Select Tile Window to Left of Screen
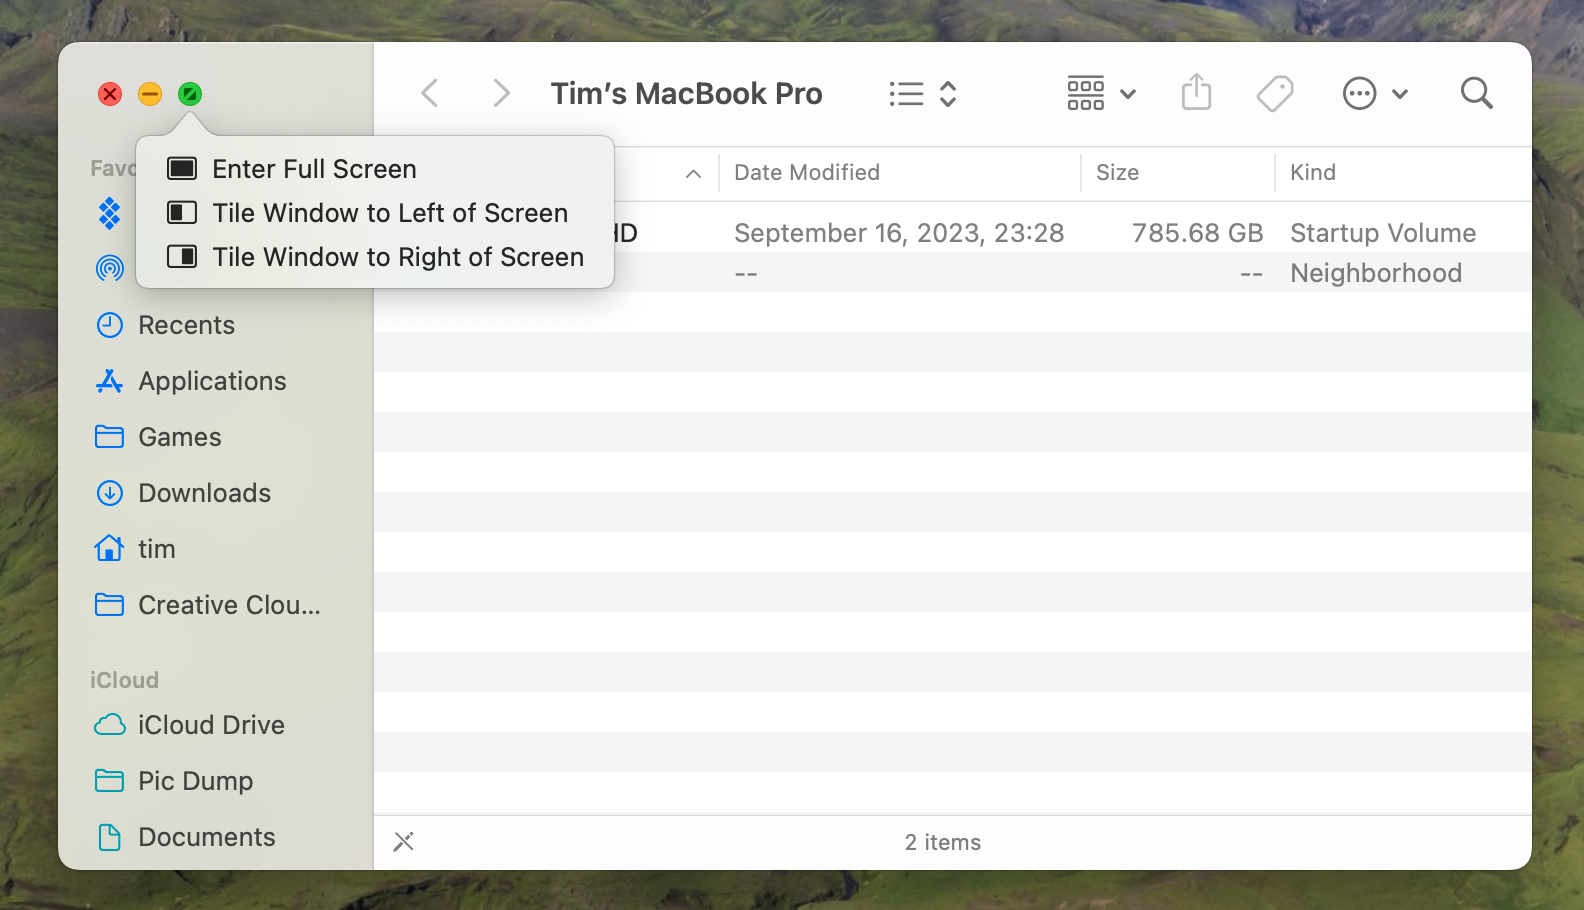The height and width of the screenshot is (910, 1584). point(389,213)
